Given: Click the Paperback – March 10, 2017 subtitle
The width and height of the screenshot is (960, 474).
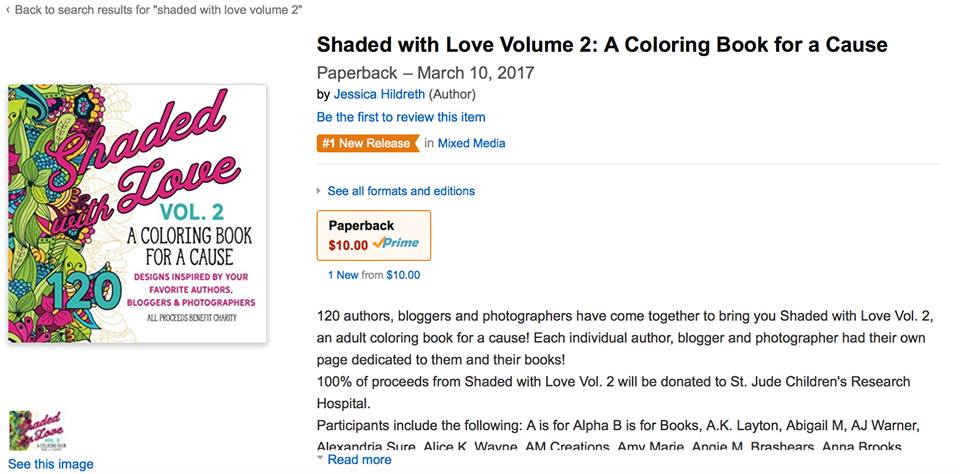Looking at the screenshot, I should [x=426, y=73].
